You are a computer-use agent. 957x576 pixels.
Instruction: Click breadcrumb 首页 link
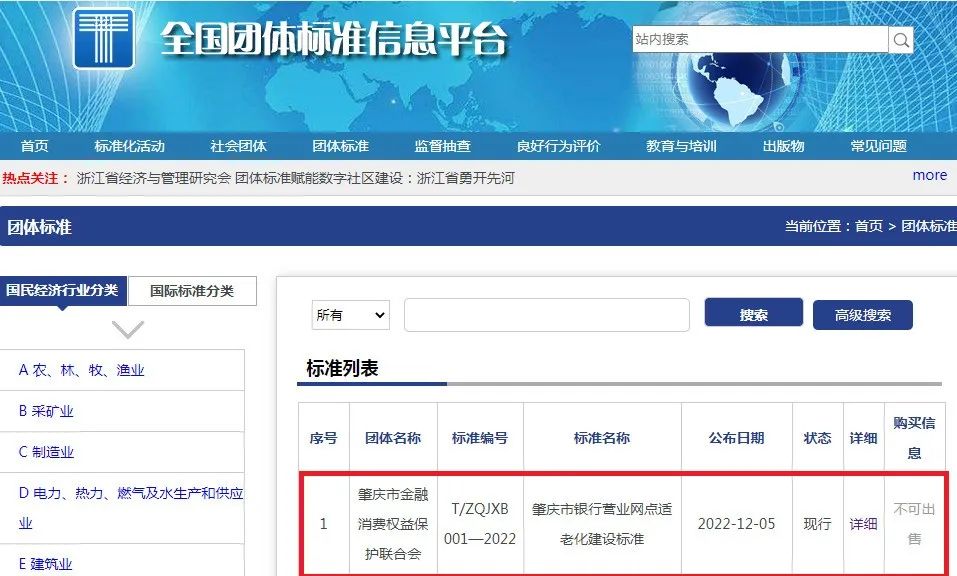pos(869,226)
